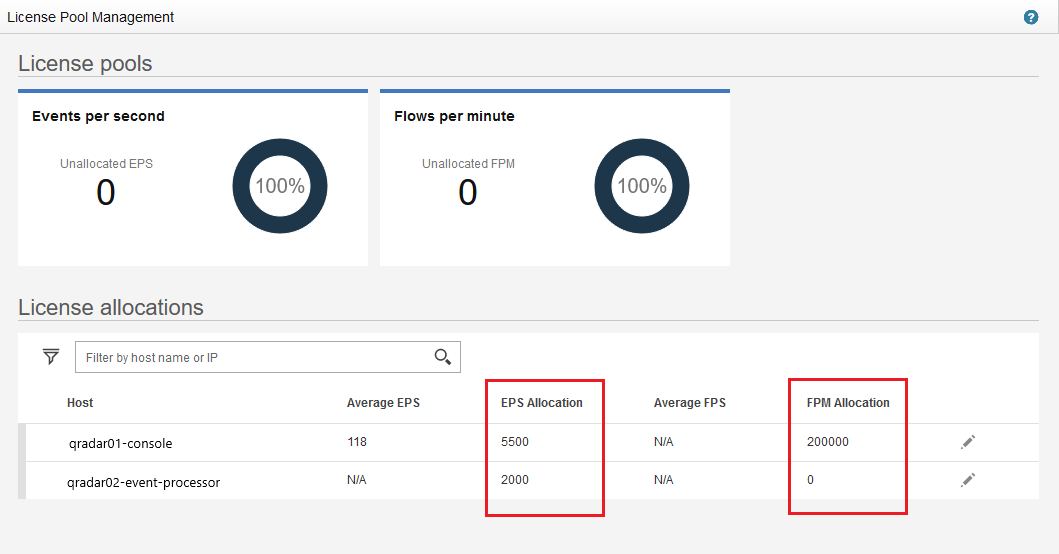The image size is (1059, 554).
Task: Click the 5500 EPS allocation value
Action: tap(515, 442)
